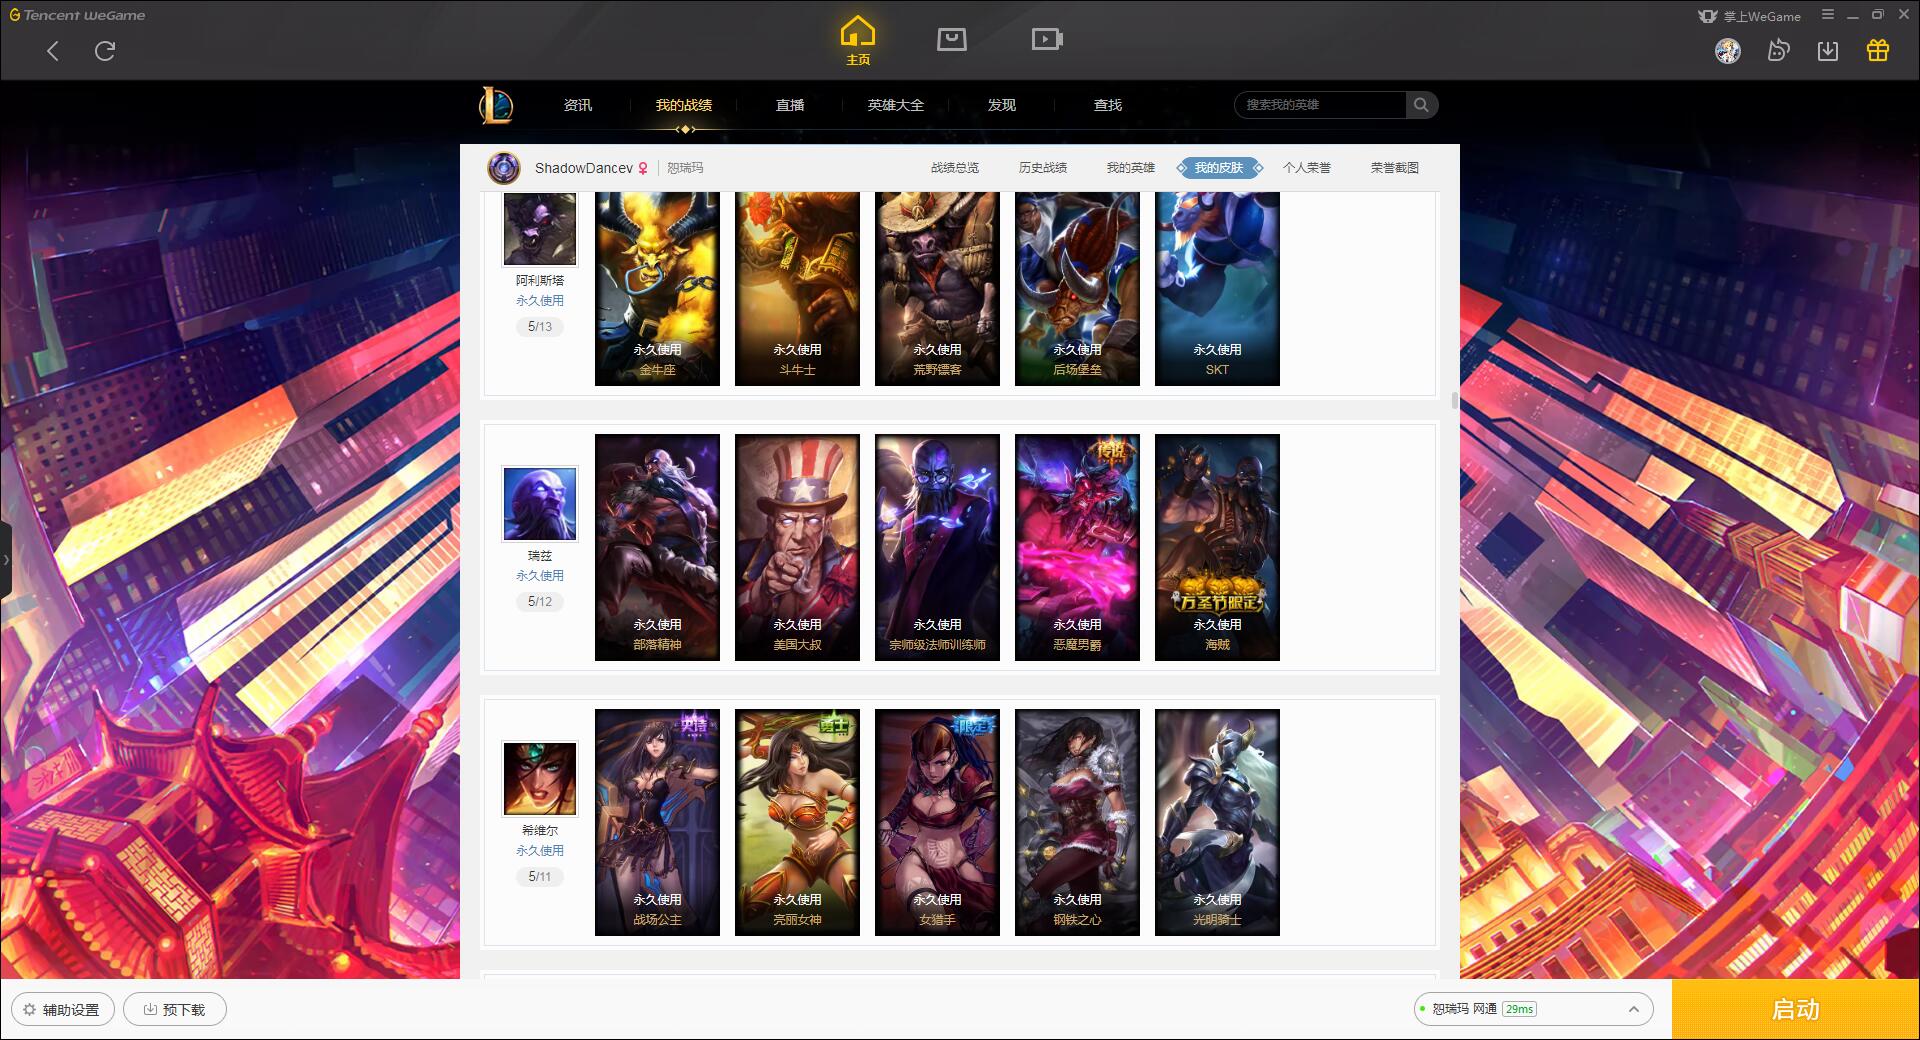The height and width of the screenshot is (1040, 1920).
Task: Open the video live stream icon
Action: (1047, 39)
